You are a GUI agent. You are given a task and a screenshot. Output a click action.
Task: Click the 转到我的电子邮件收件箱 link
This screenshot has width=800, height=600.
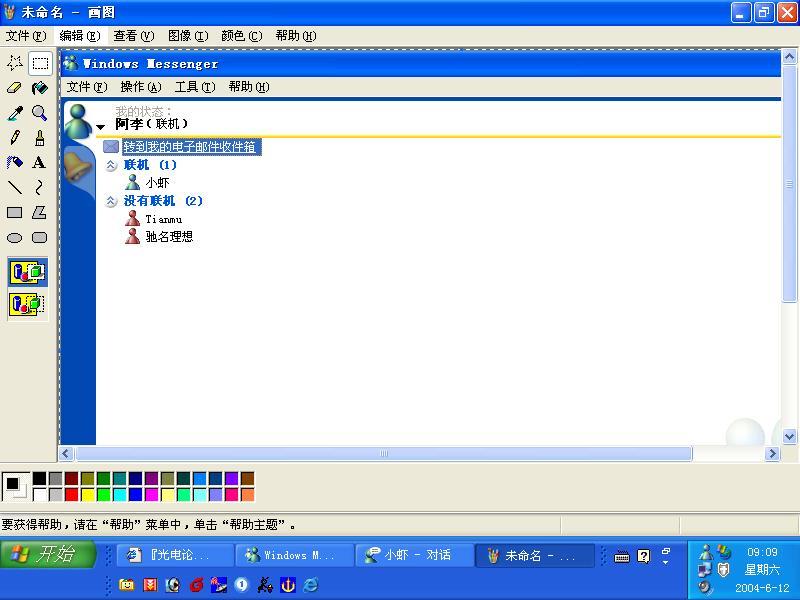[190, 147]
